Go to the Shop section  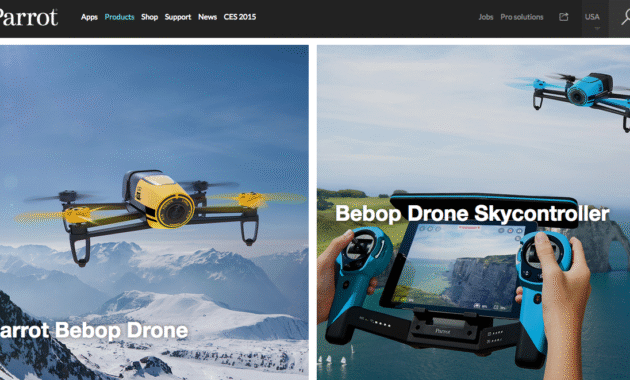149,17
